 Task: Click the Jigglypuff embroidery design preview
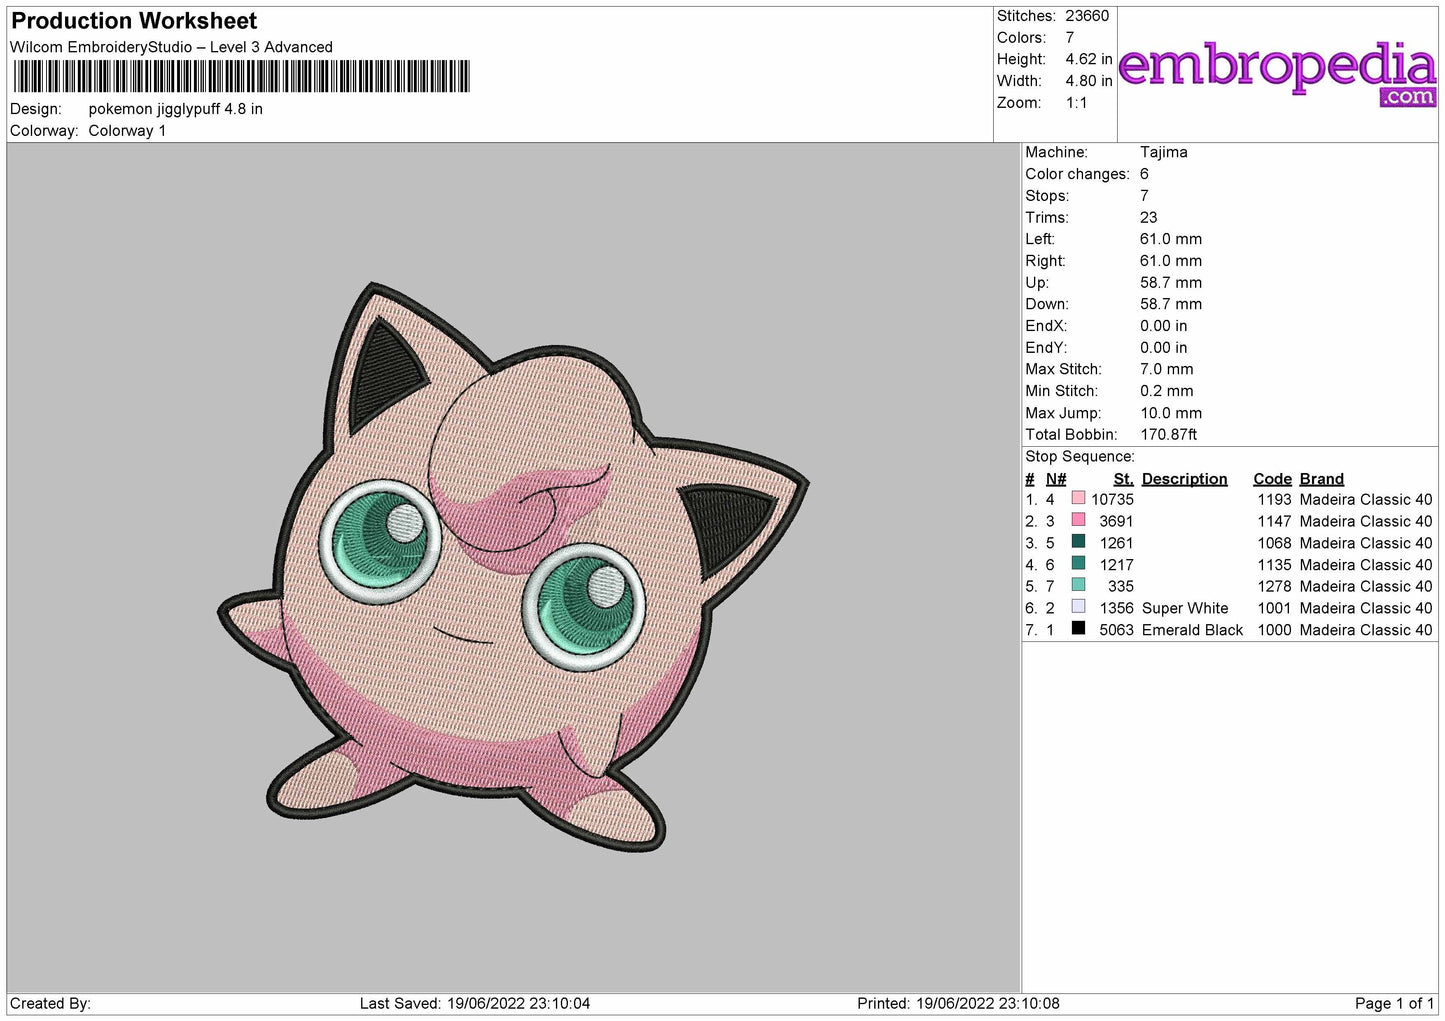pos(513,567)
